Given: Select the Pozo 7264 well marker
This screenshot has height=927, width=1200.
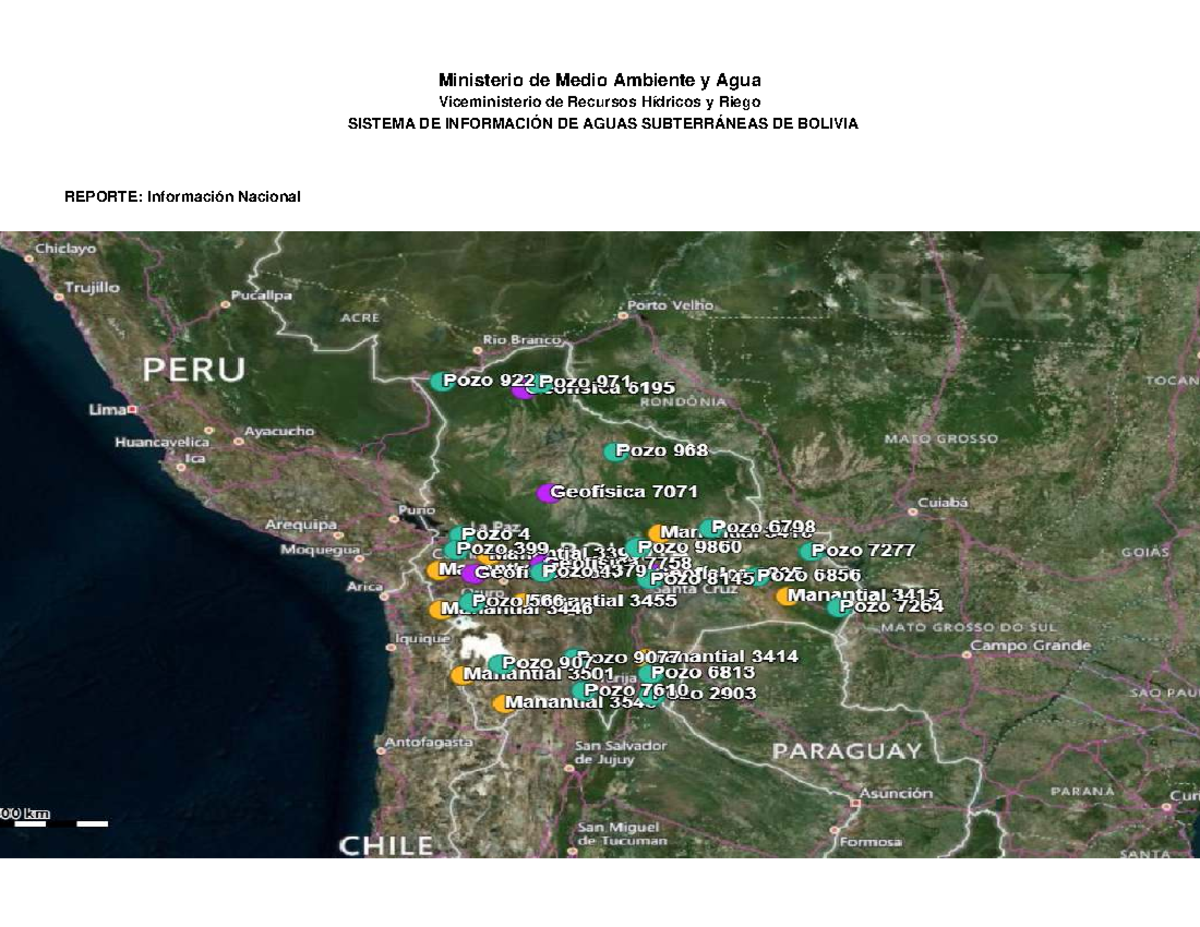Looking at the screenshot, I should [x=834, y=607].
